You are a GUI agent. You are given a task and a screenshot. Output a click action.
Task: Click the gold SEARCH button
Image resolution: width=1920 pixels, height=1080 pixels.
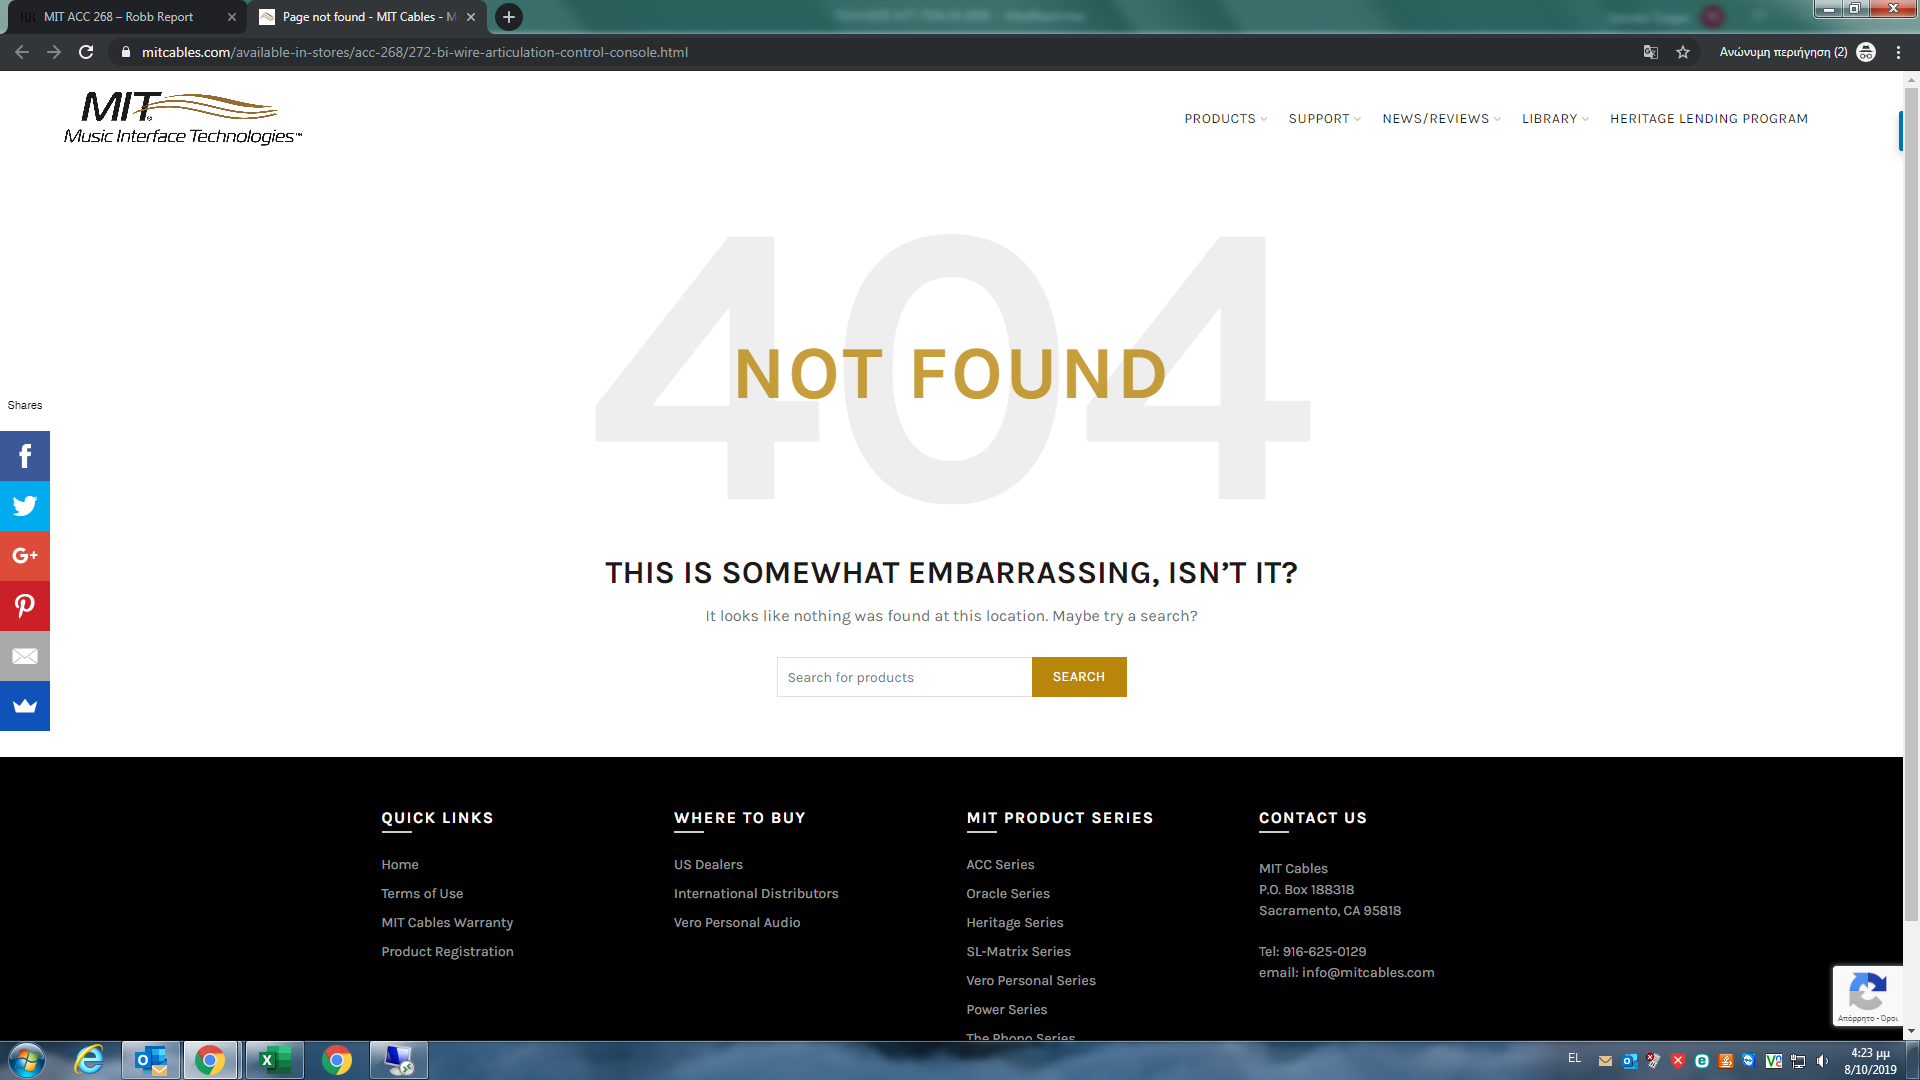pyautogui.click(x=1079, y=677)
